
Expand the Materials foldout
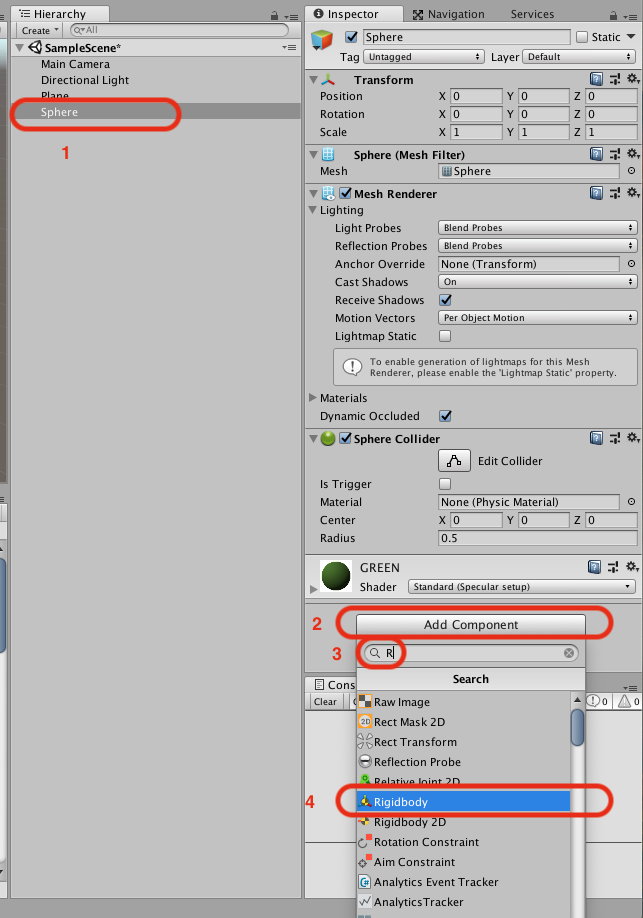click(313, 398)
